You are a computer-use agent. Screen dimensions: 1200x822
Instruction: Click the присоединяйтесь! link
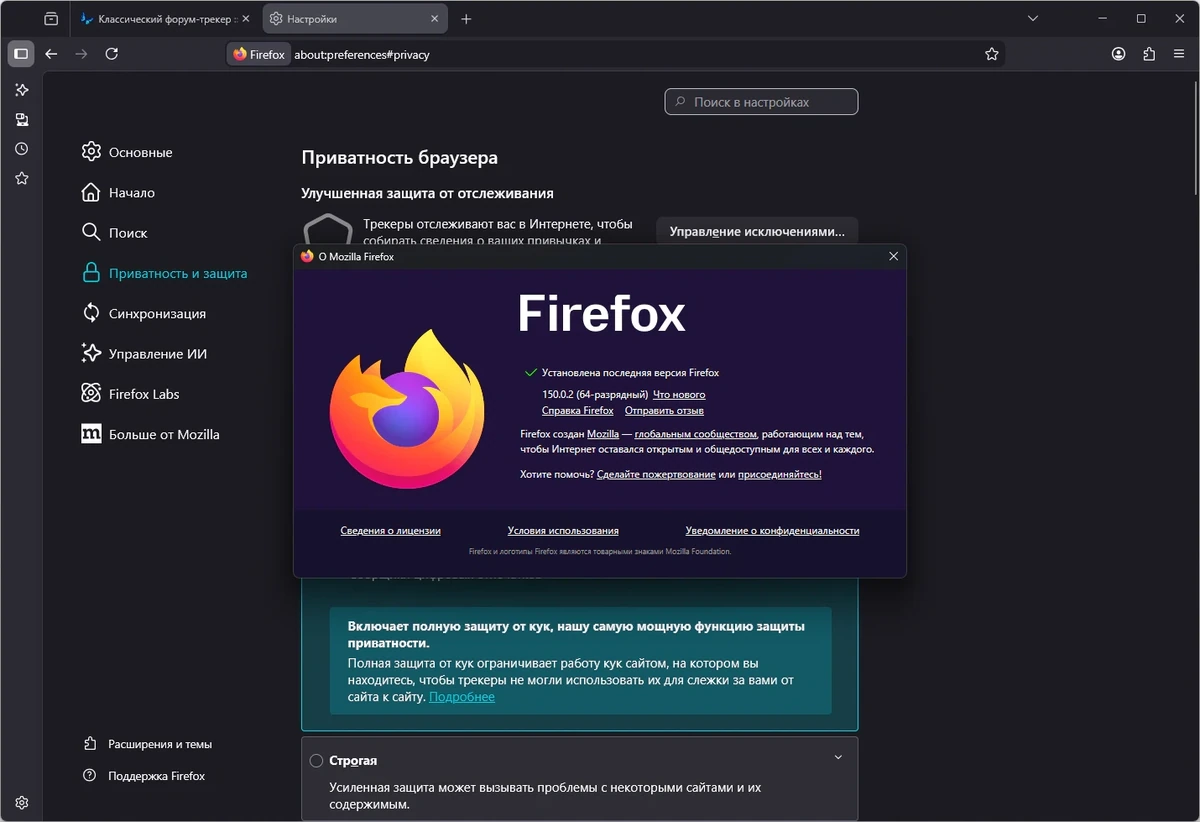780,474
